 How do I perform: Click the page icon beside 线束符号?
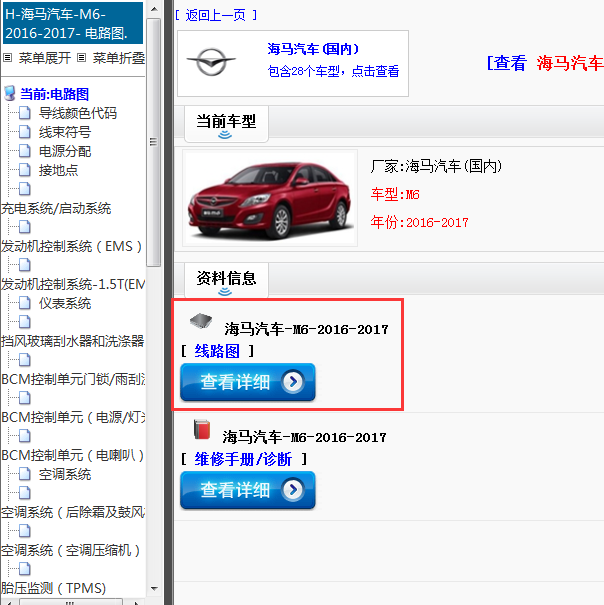25,132
